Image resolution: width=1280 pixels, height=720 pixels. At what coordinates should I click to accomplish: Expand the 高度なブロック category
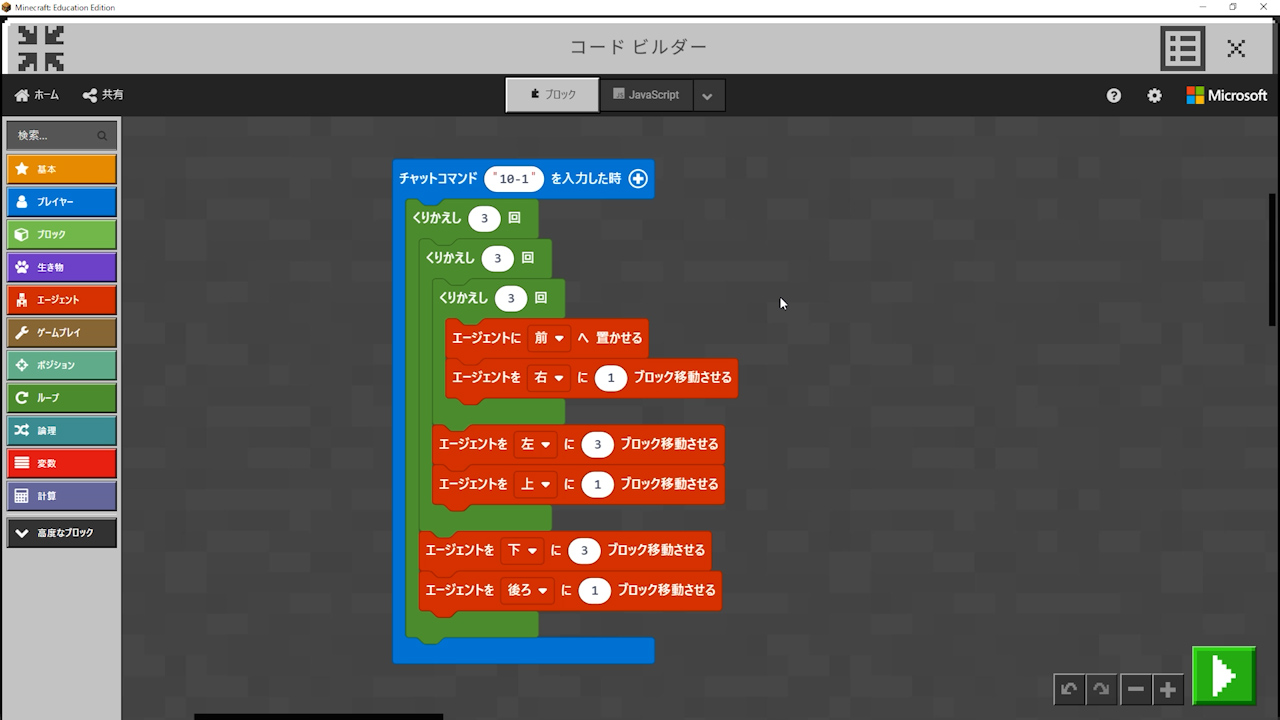pos(61,533)
